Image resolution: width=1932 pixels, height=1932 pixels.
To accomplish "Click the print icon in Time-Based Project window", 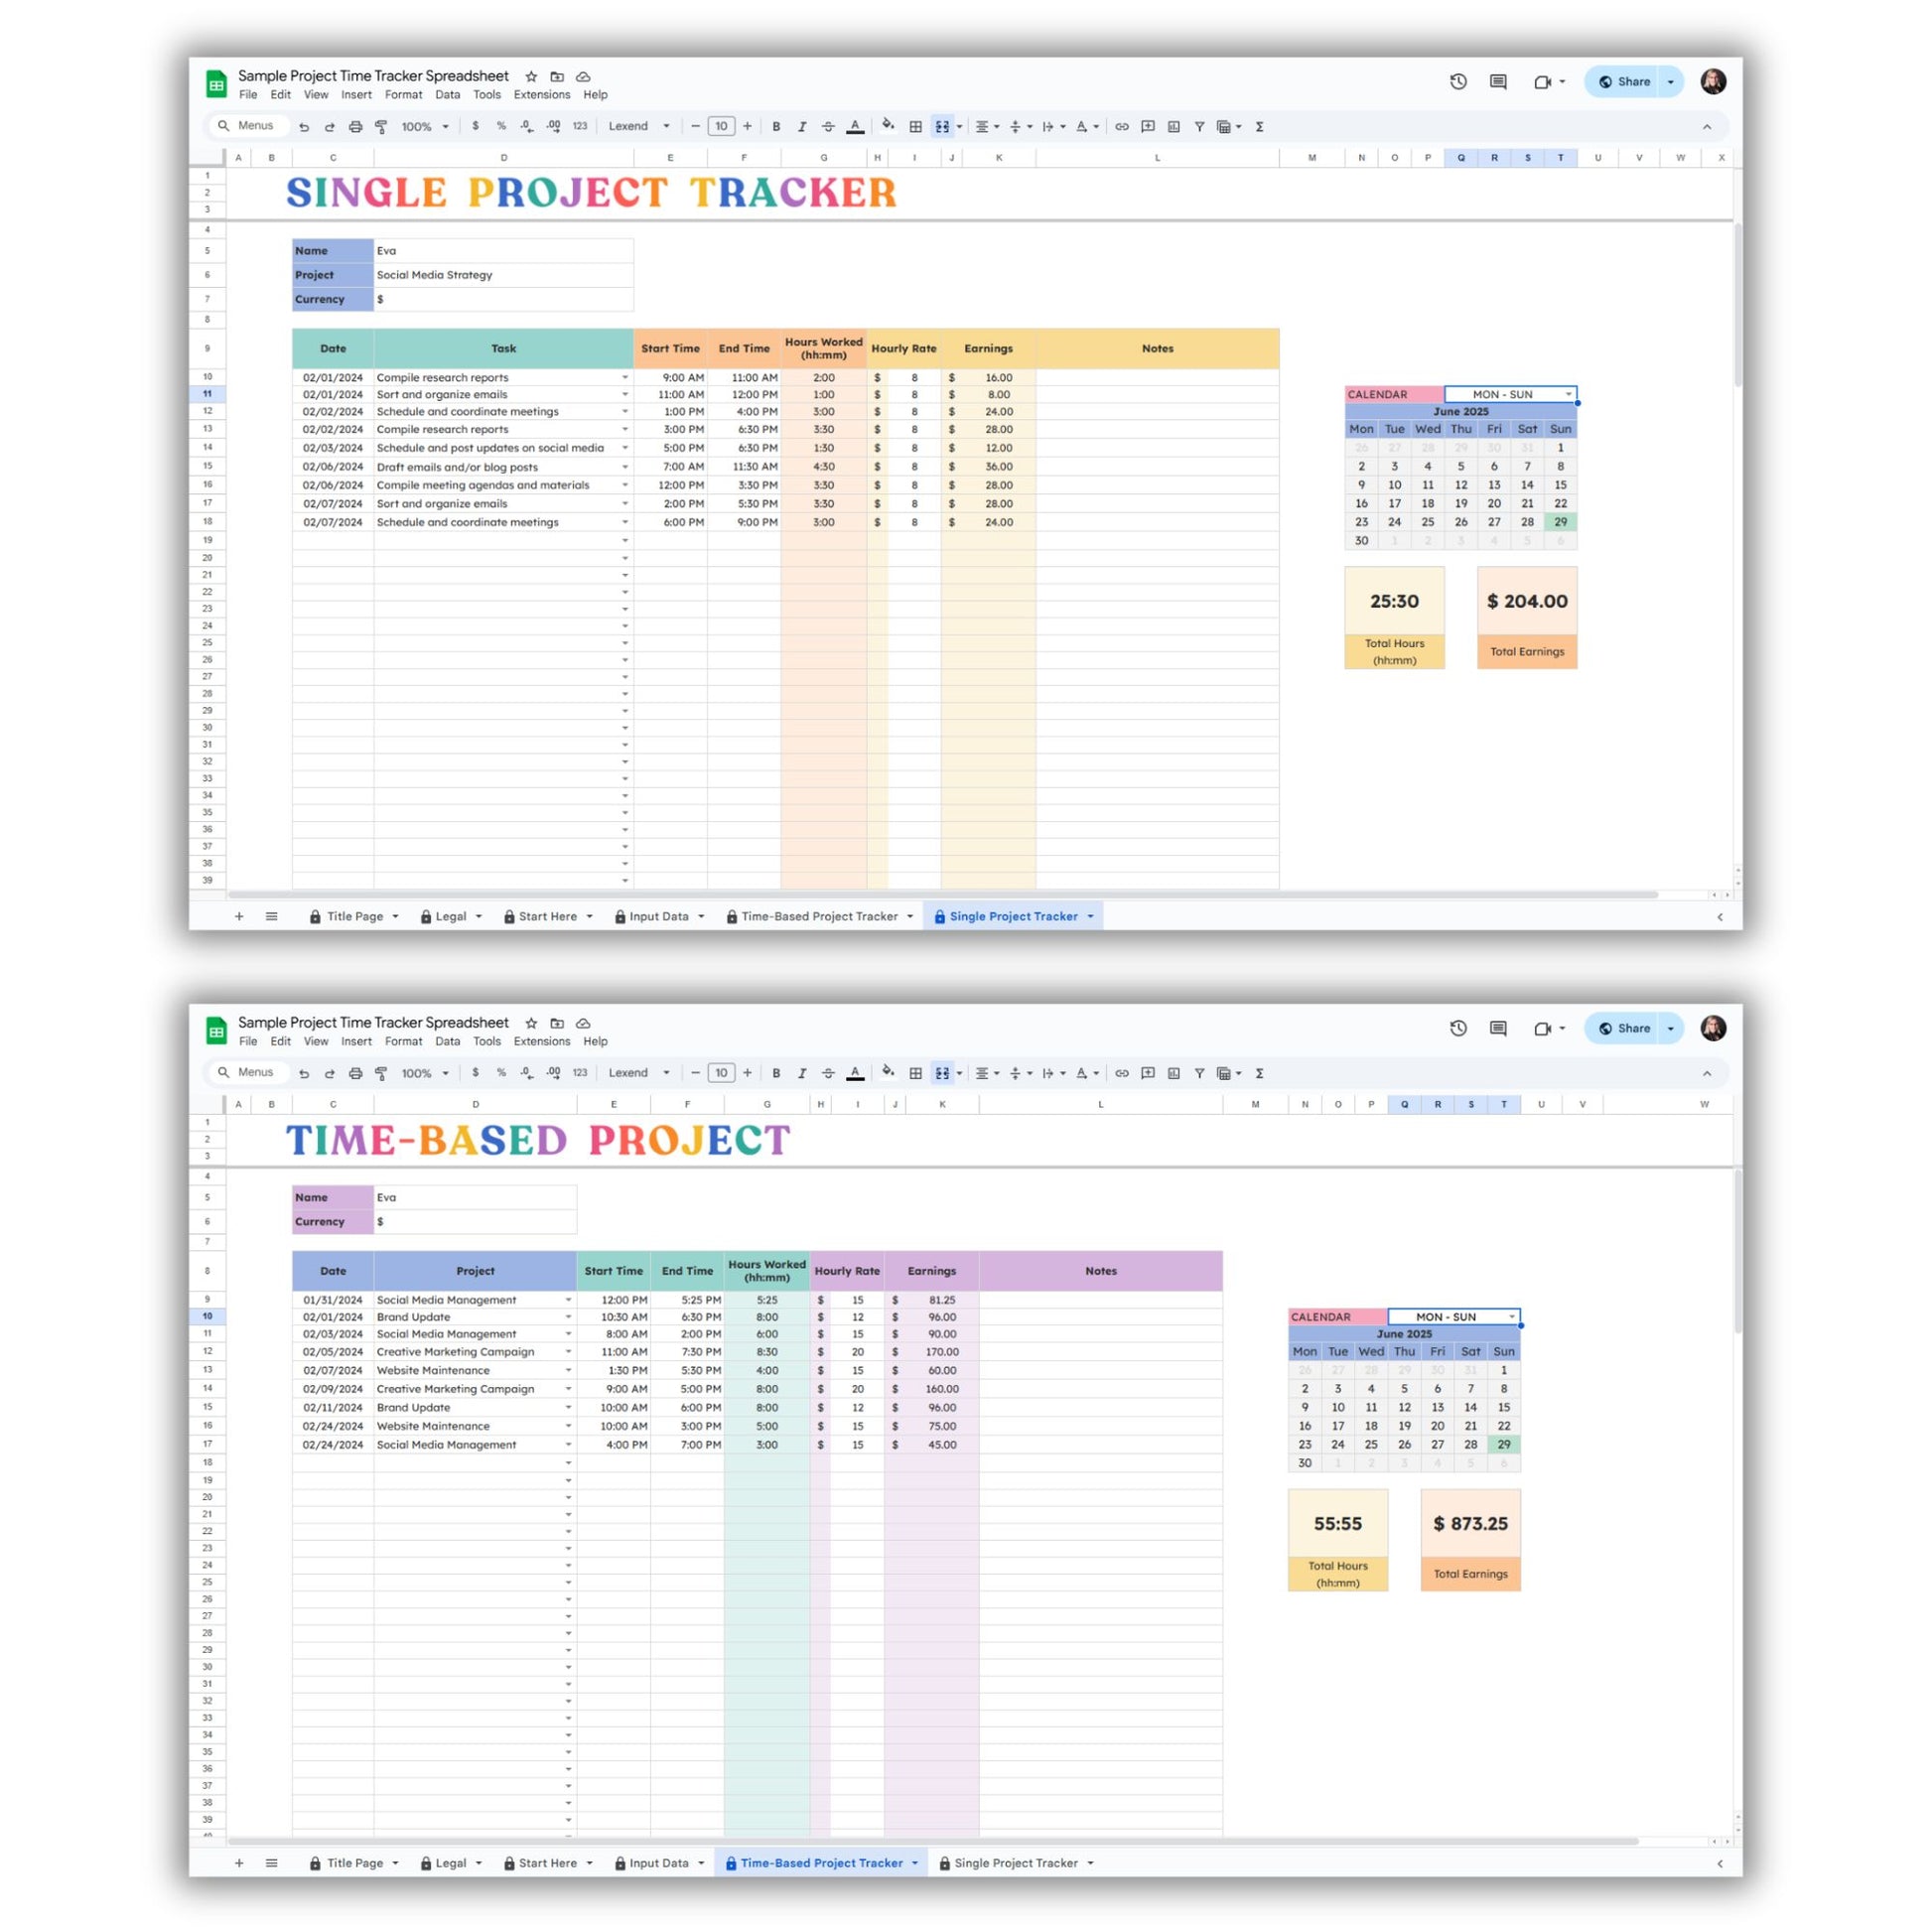I will (x=355, y=1073).
